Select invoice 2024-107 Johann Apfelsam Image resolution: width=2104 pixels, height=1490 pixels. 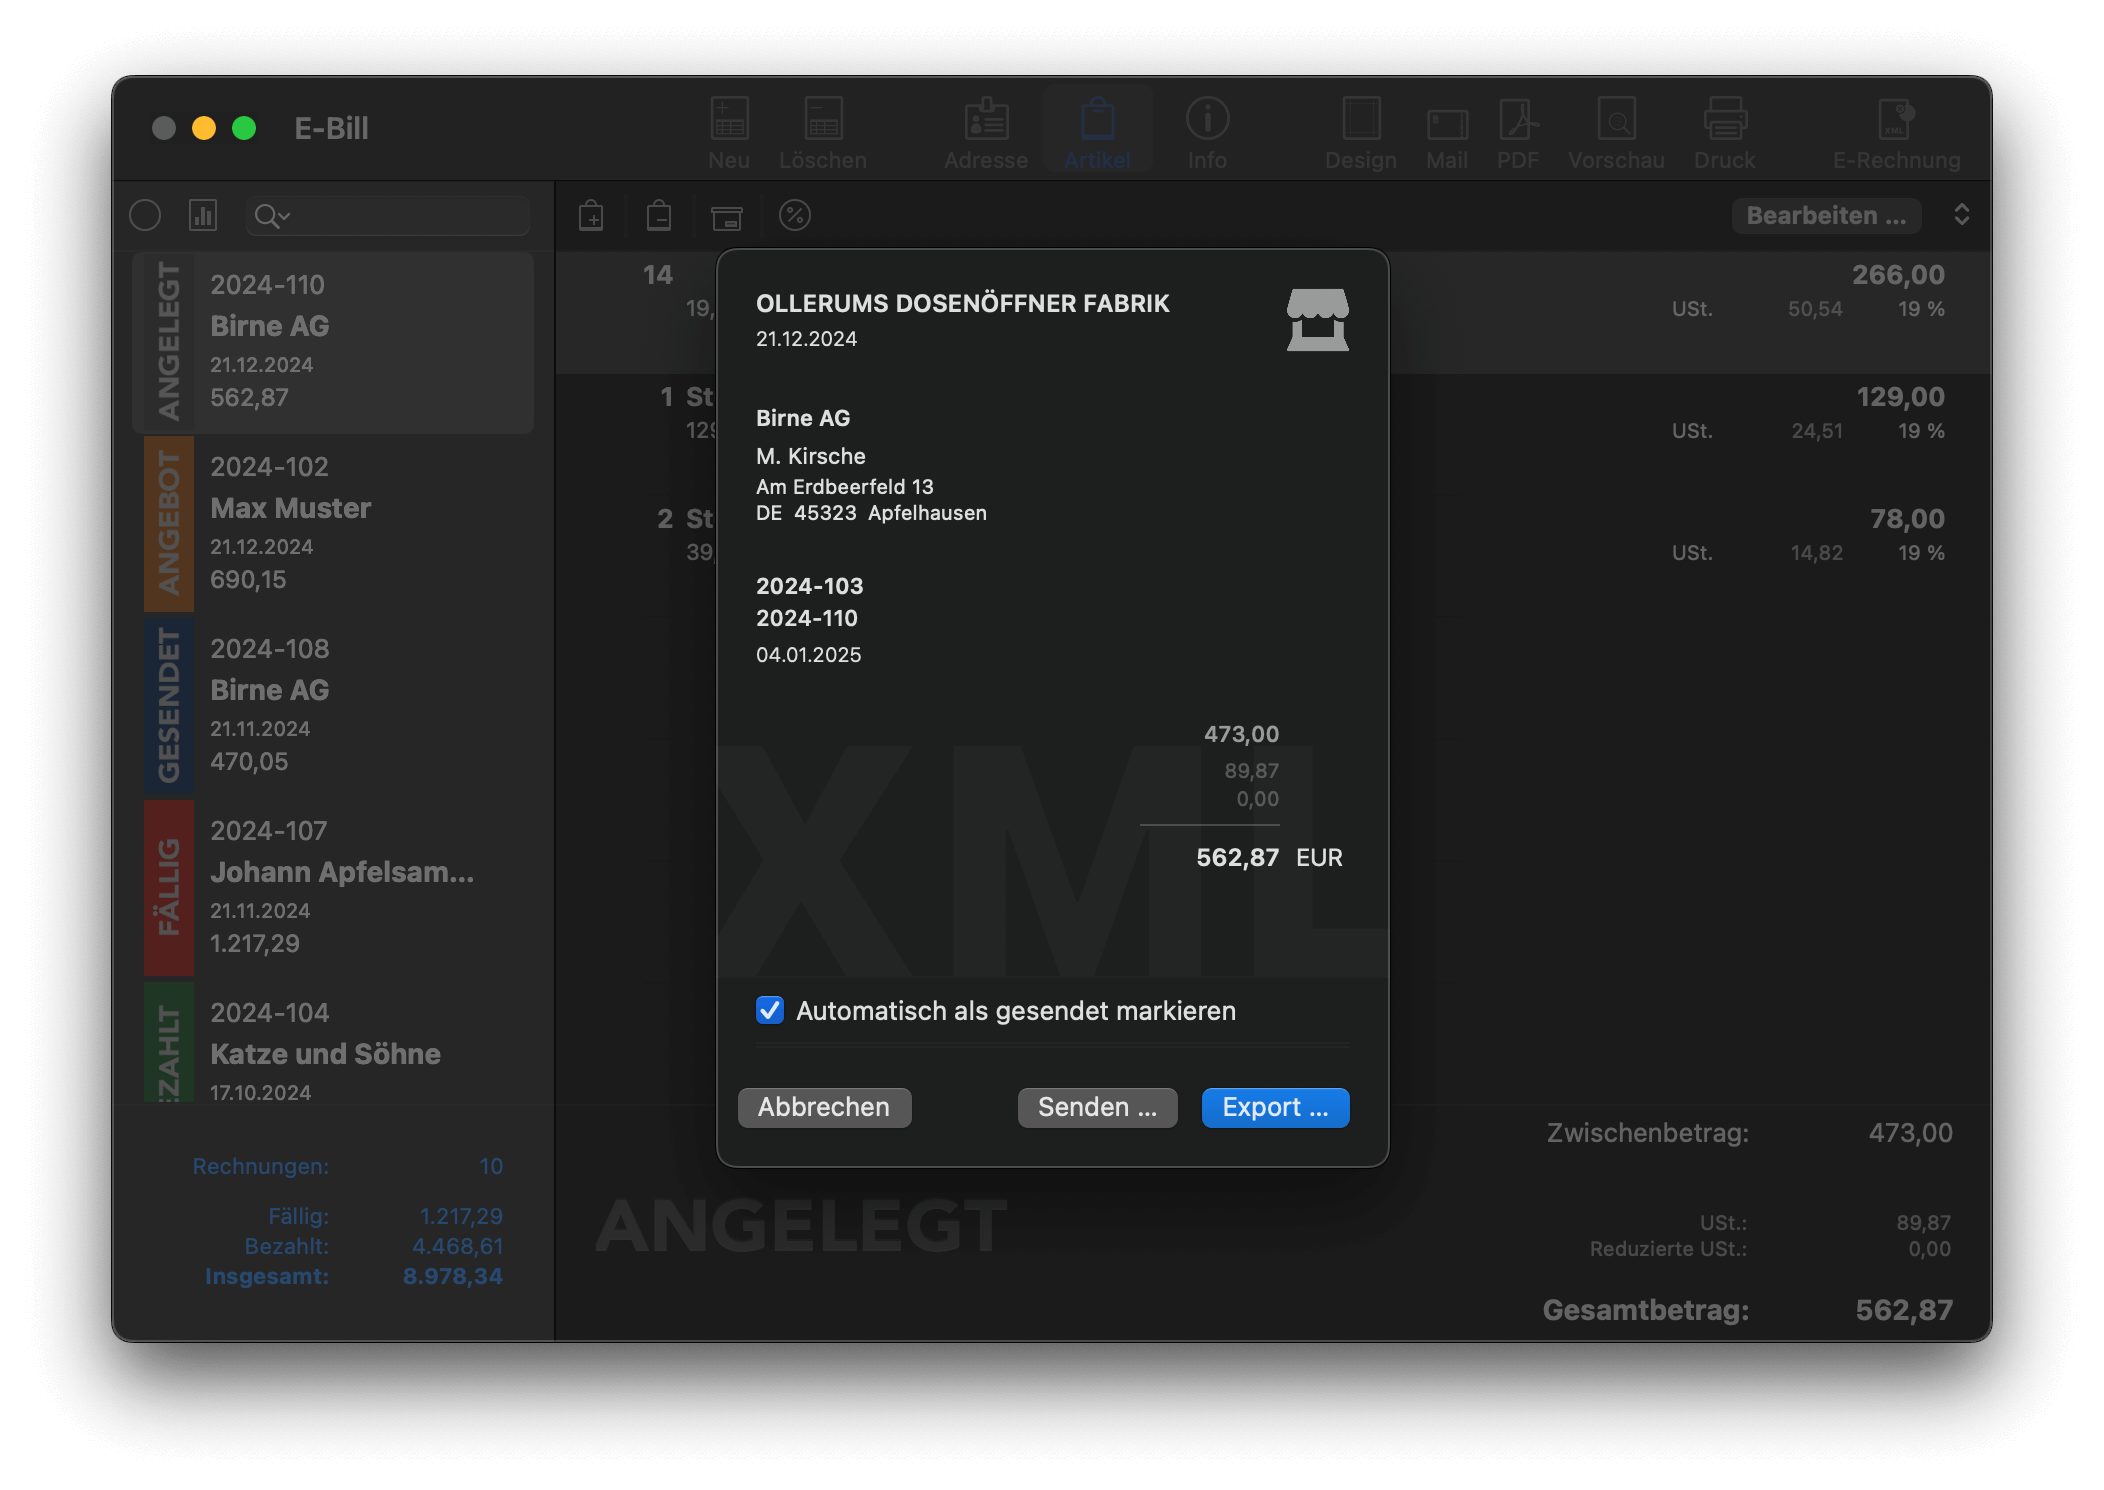[x=340, y=886]
